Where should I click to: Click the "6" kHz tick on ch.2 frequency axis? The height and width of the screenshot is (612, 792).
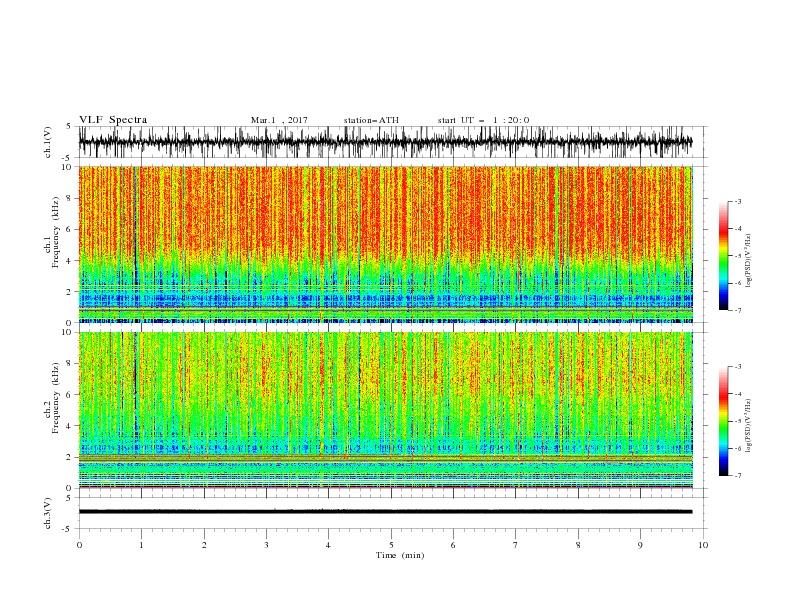[x=69, y=395]
